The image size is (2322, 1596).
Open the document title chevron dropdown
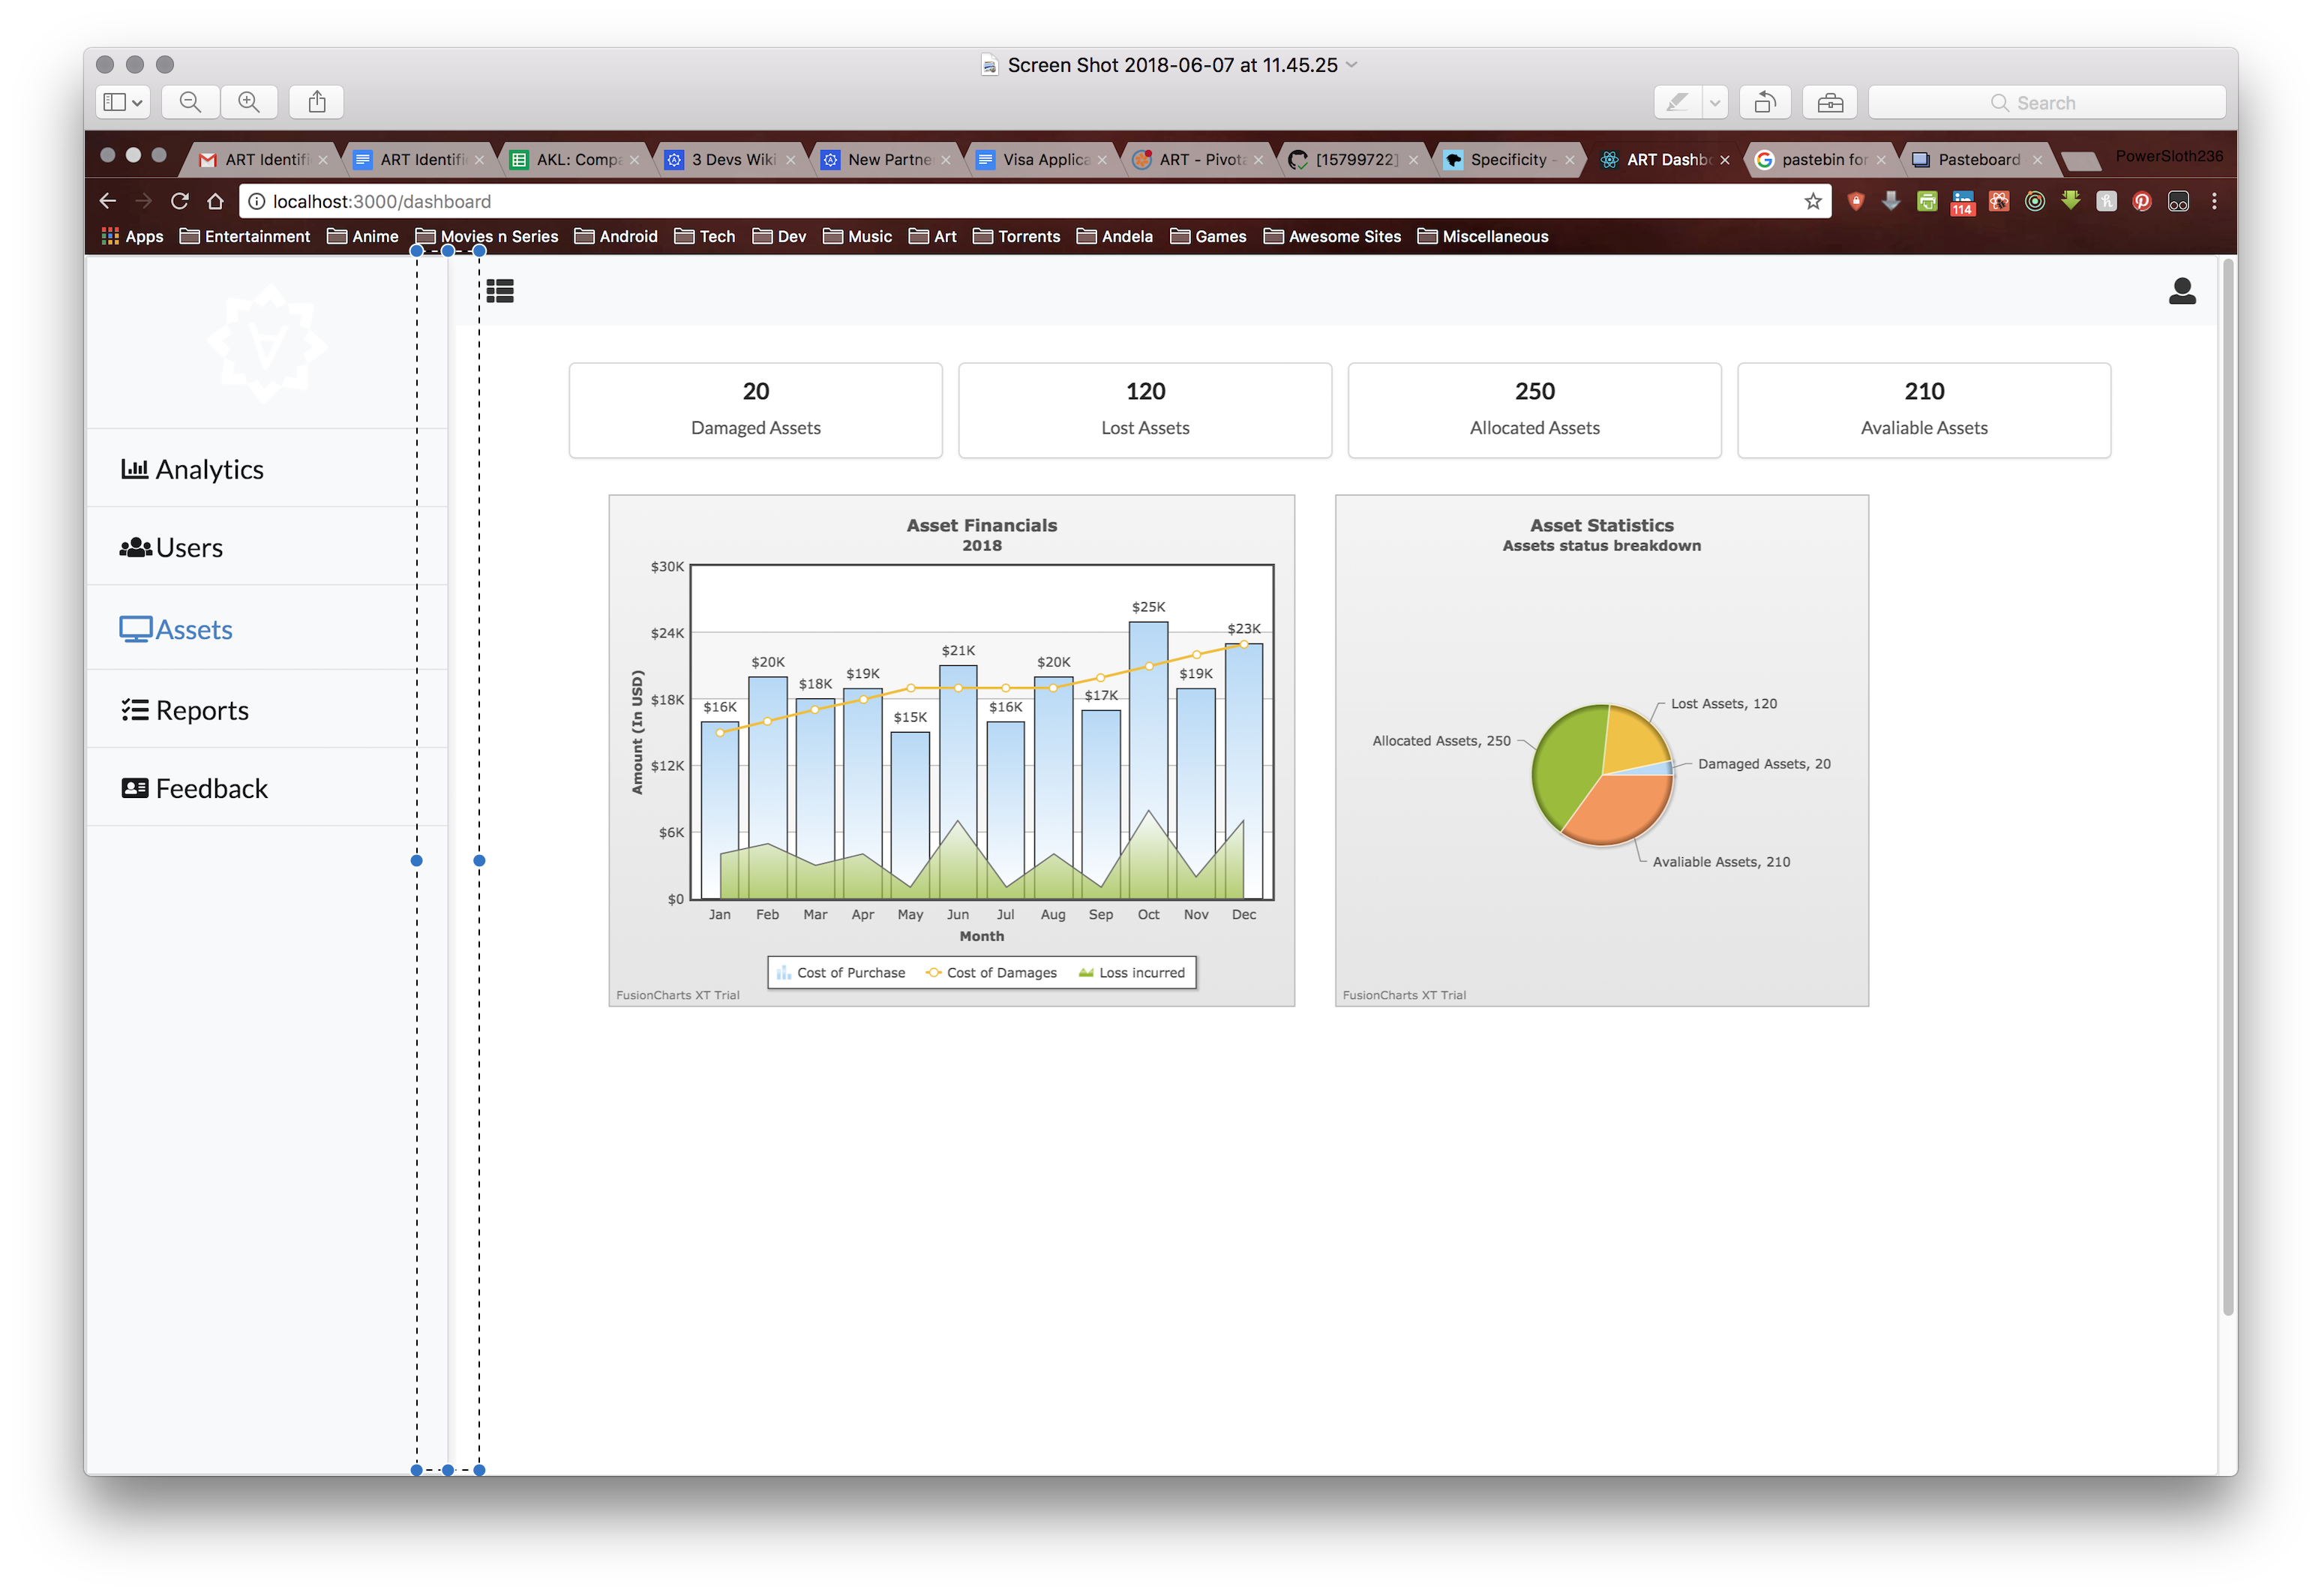coord(1352,65)
